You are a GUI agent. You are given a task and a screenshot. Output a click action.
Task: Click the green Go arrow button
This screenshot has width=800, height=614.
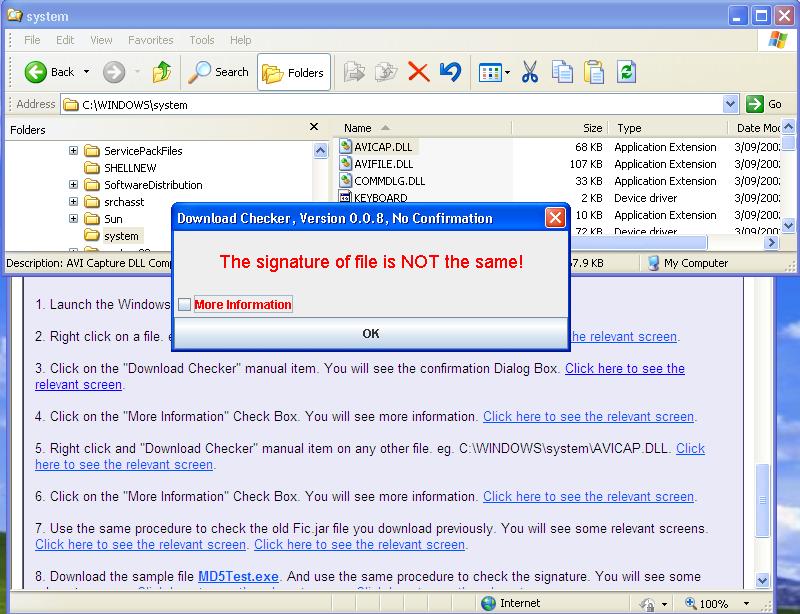pyautogui.click(x=755, y=104)
